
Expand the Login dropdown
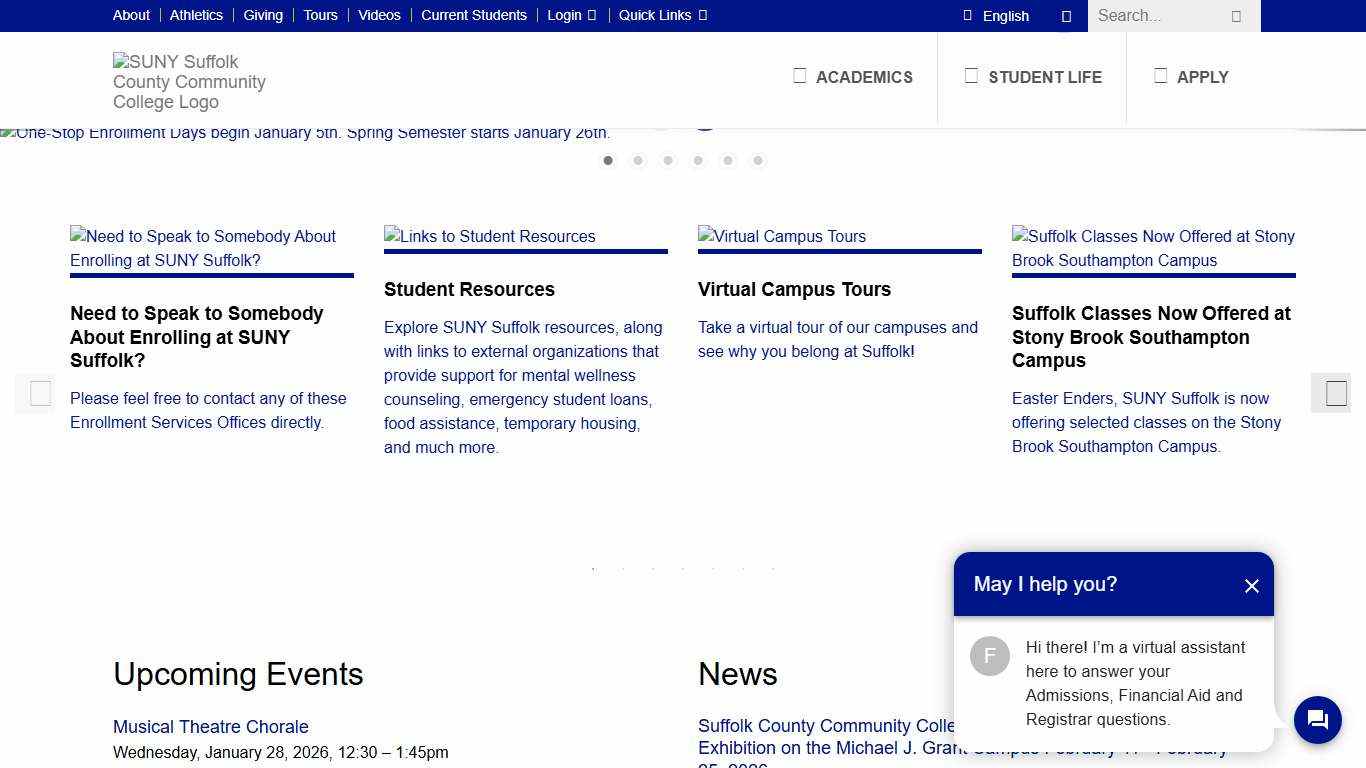point(571,15)
